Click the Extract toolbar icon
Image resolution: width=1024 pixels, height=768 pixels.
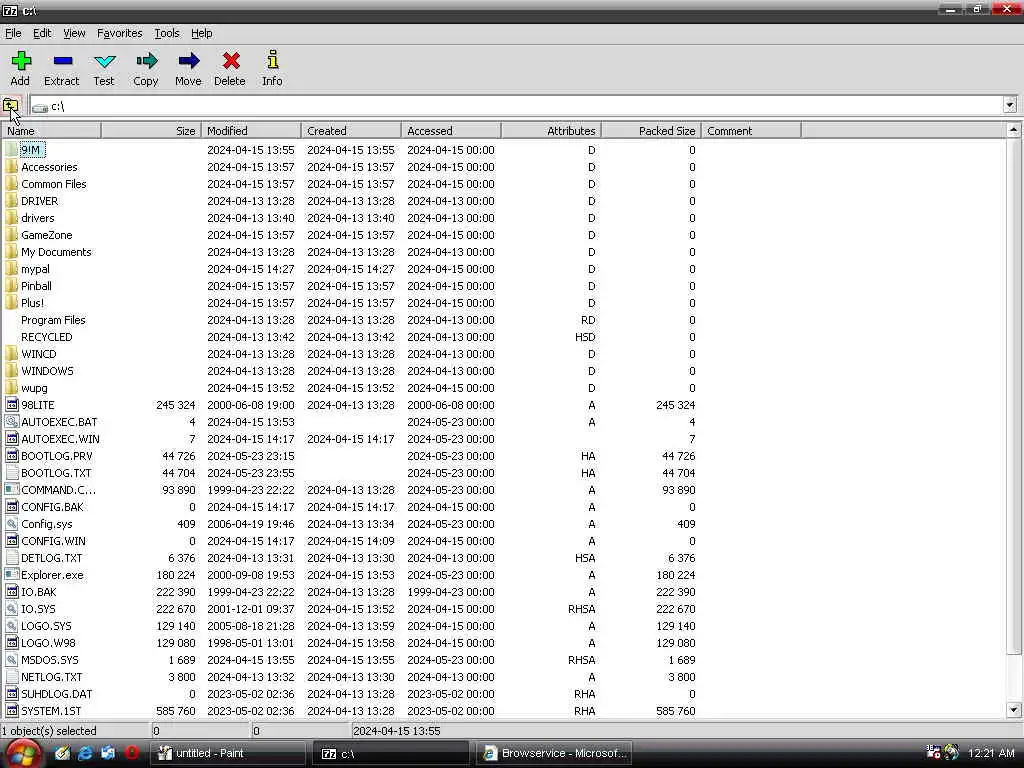63,61
